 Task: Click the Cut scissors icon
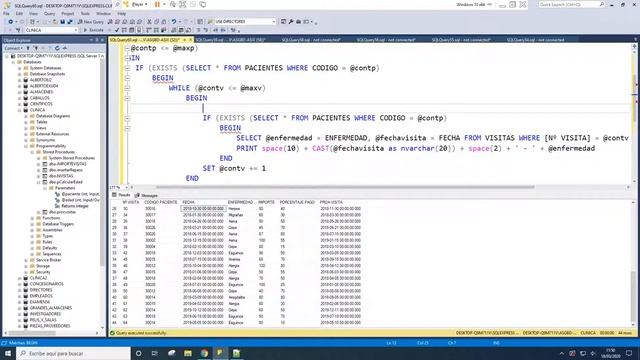coord(149,22)
